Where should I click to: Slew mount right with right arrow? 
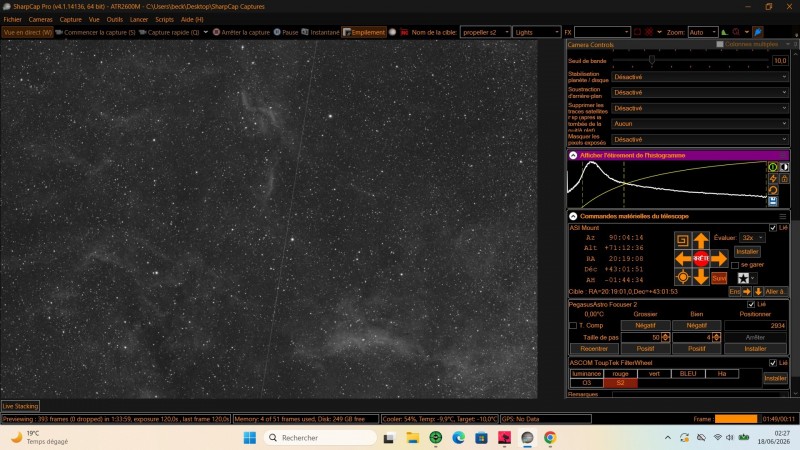pyautogui.click(x=719, y=259)
